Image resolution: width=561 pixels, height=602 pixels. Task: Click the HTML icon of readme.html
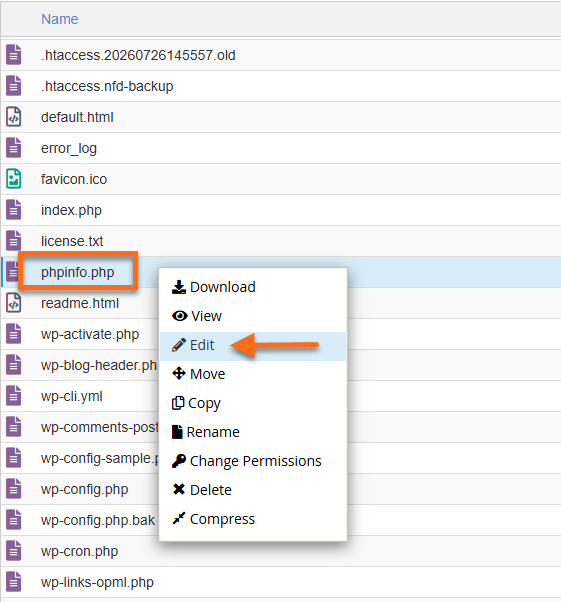coord(13,303)
